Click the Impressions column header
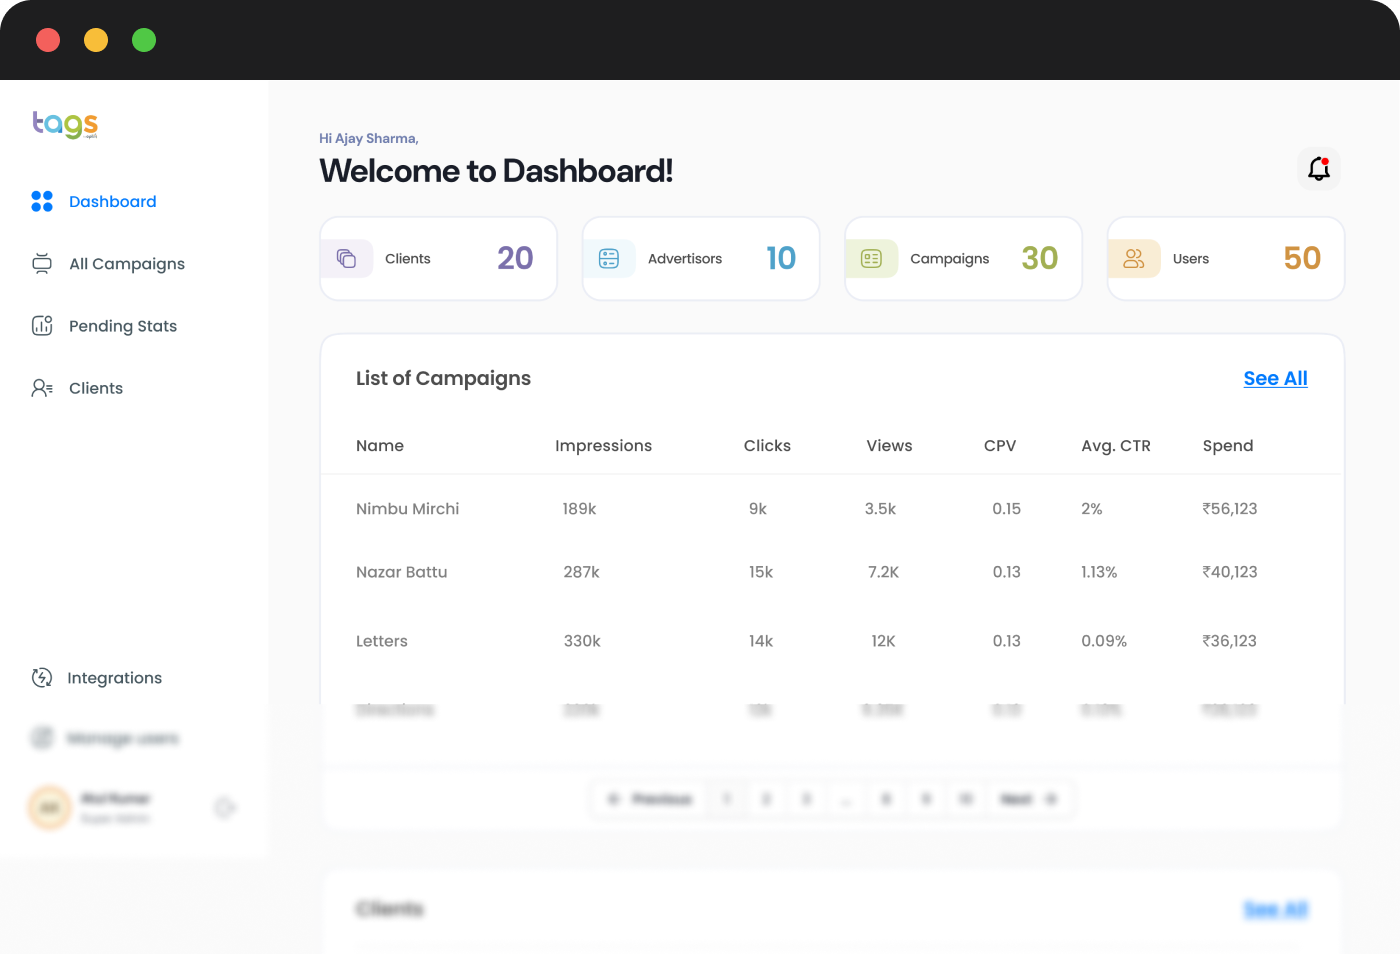Viewport: 1400px width, 954px height. click(603, 446)
